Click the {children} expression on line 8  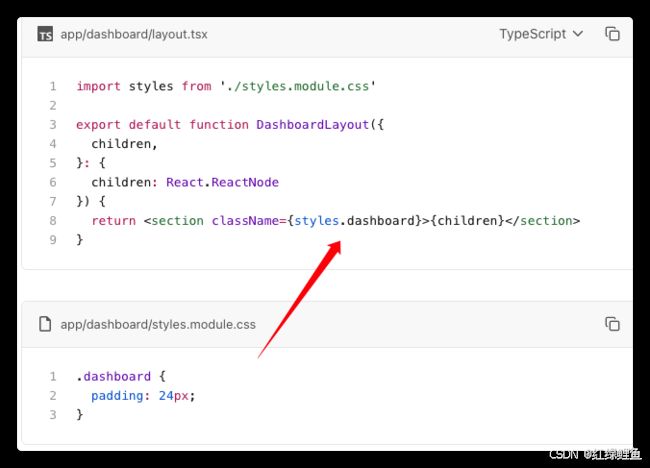click(x=468, y=221)
